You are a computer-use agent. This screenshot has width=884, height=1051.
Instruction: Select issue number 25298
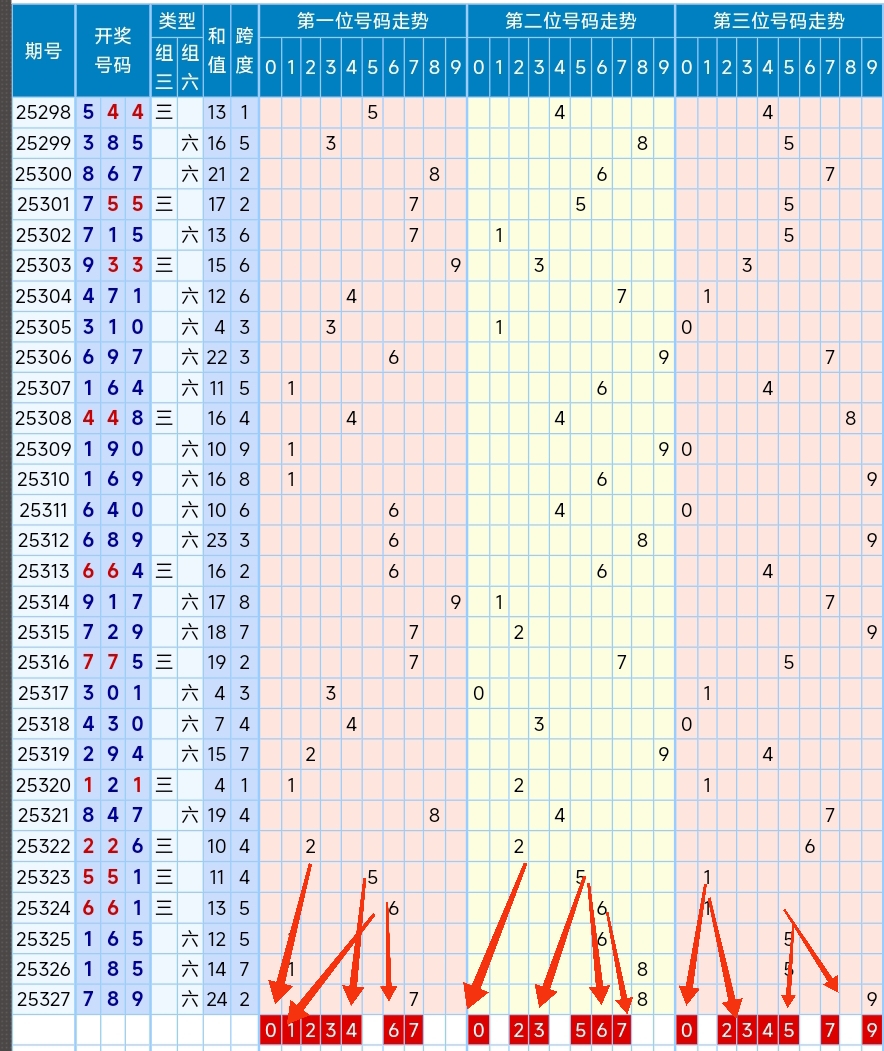44,112
